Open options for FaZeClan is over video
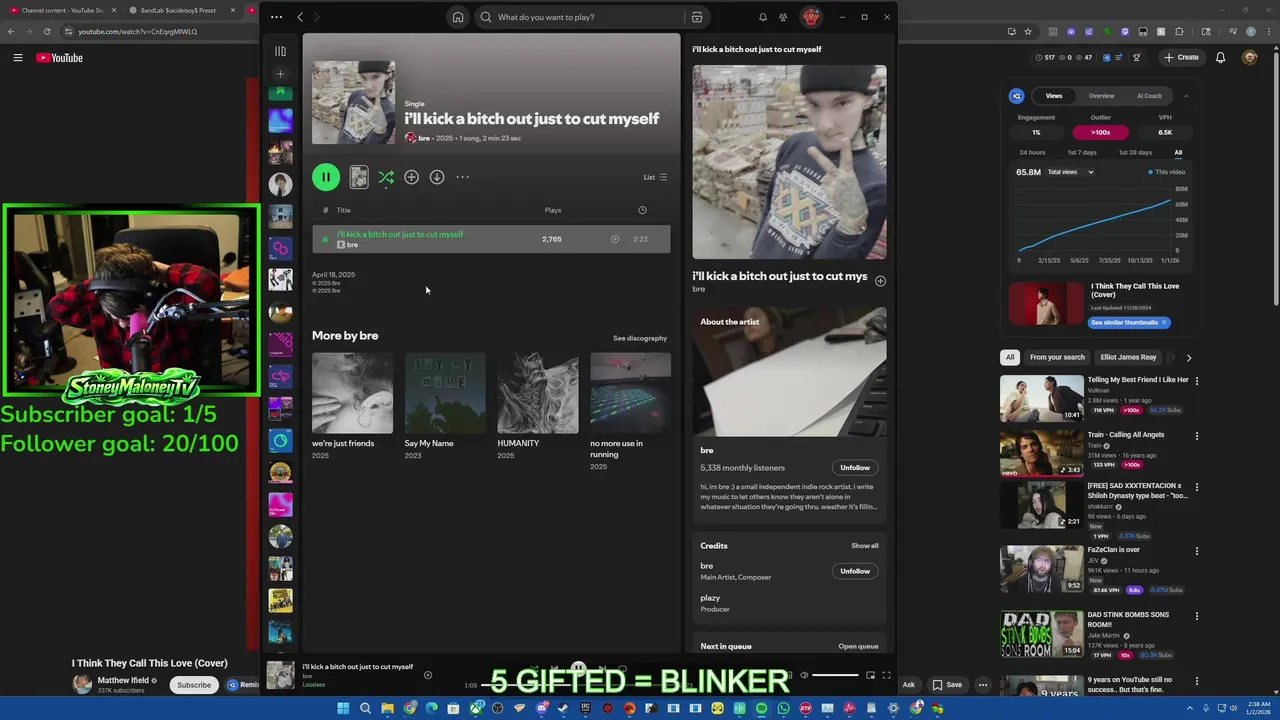The width and height of the screenshot is (1280, 720). point(1197,551)
